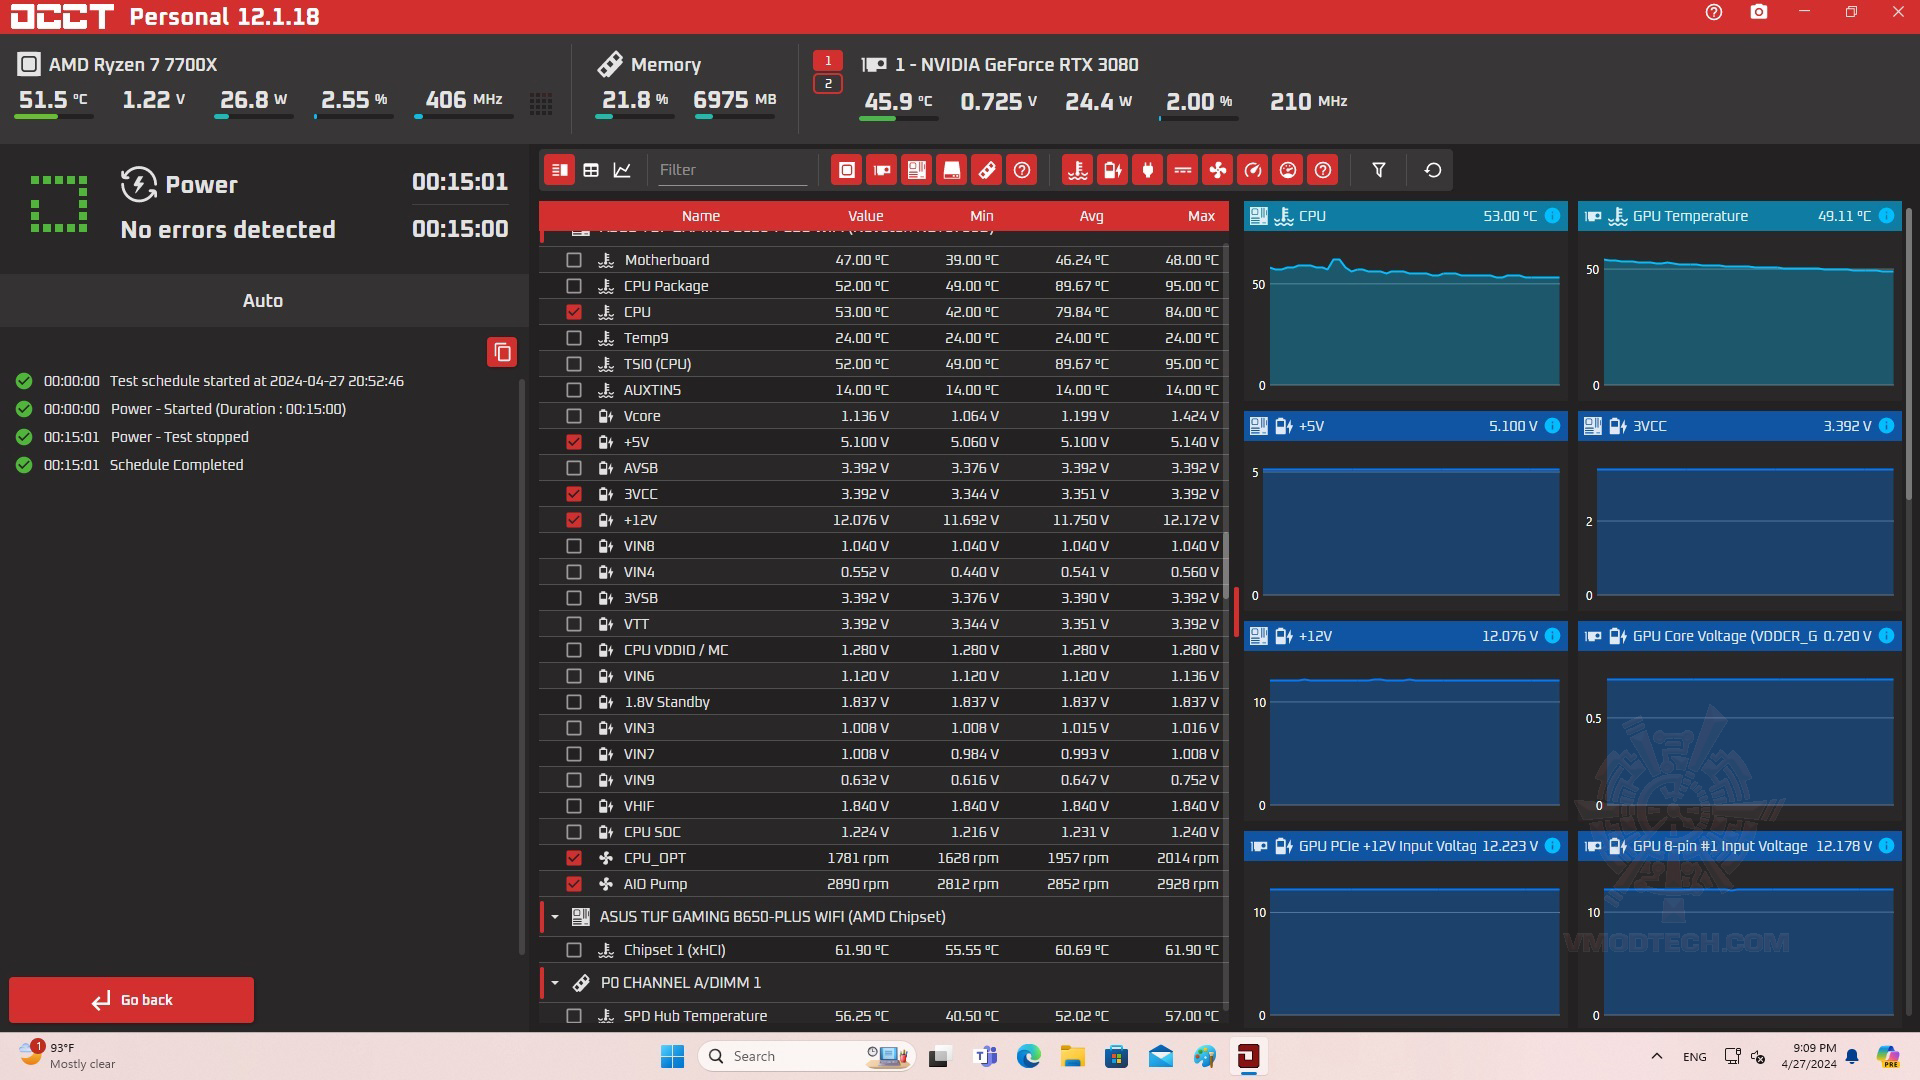Click the motherboard hardware filter icon
This screenshot has height=1080, width=1920.
coord(916,170)
